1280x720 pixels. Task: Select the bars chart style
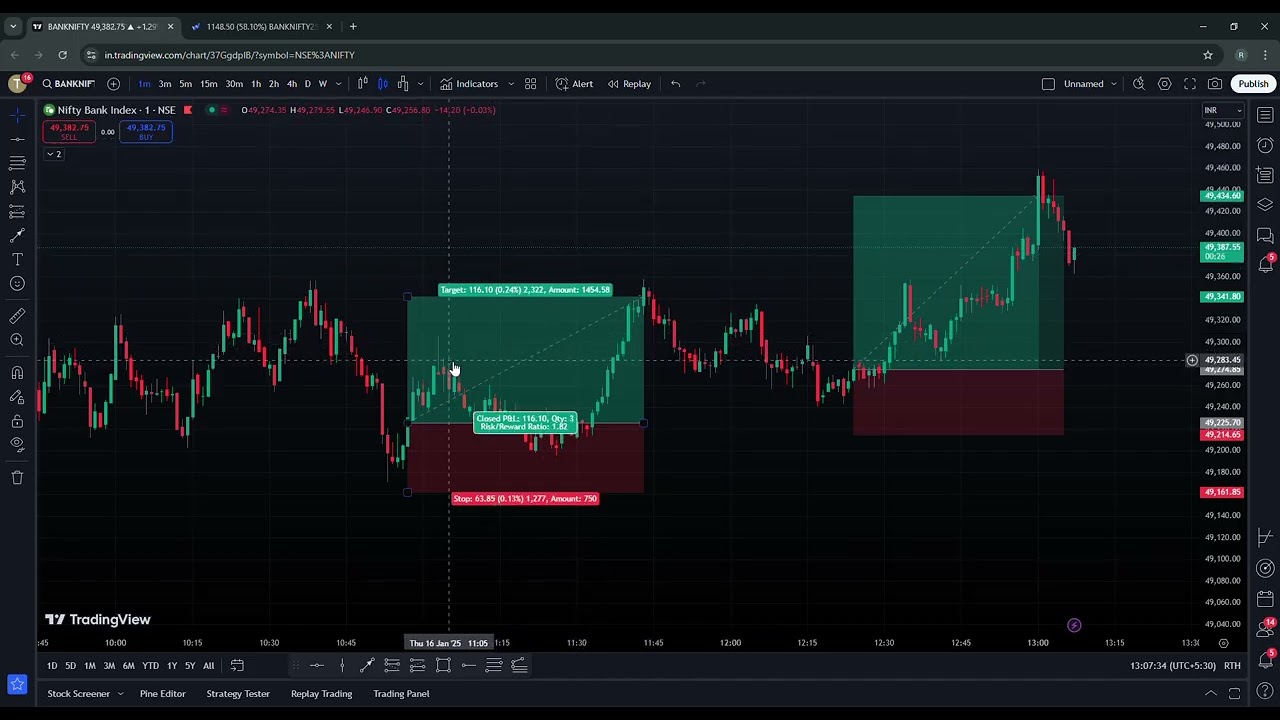(x=362, y=84)
